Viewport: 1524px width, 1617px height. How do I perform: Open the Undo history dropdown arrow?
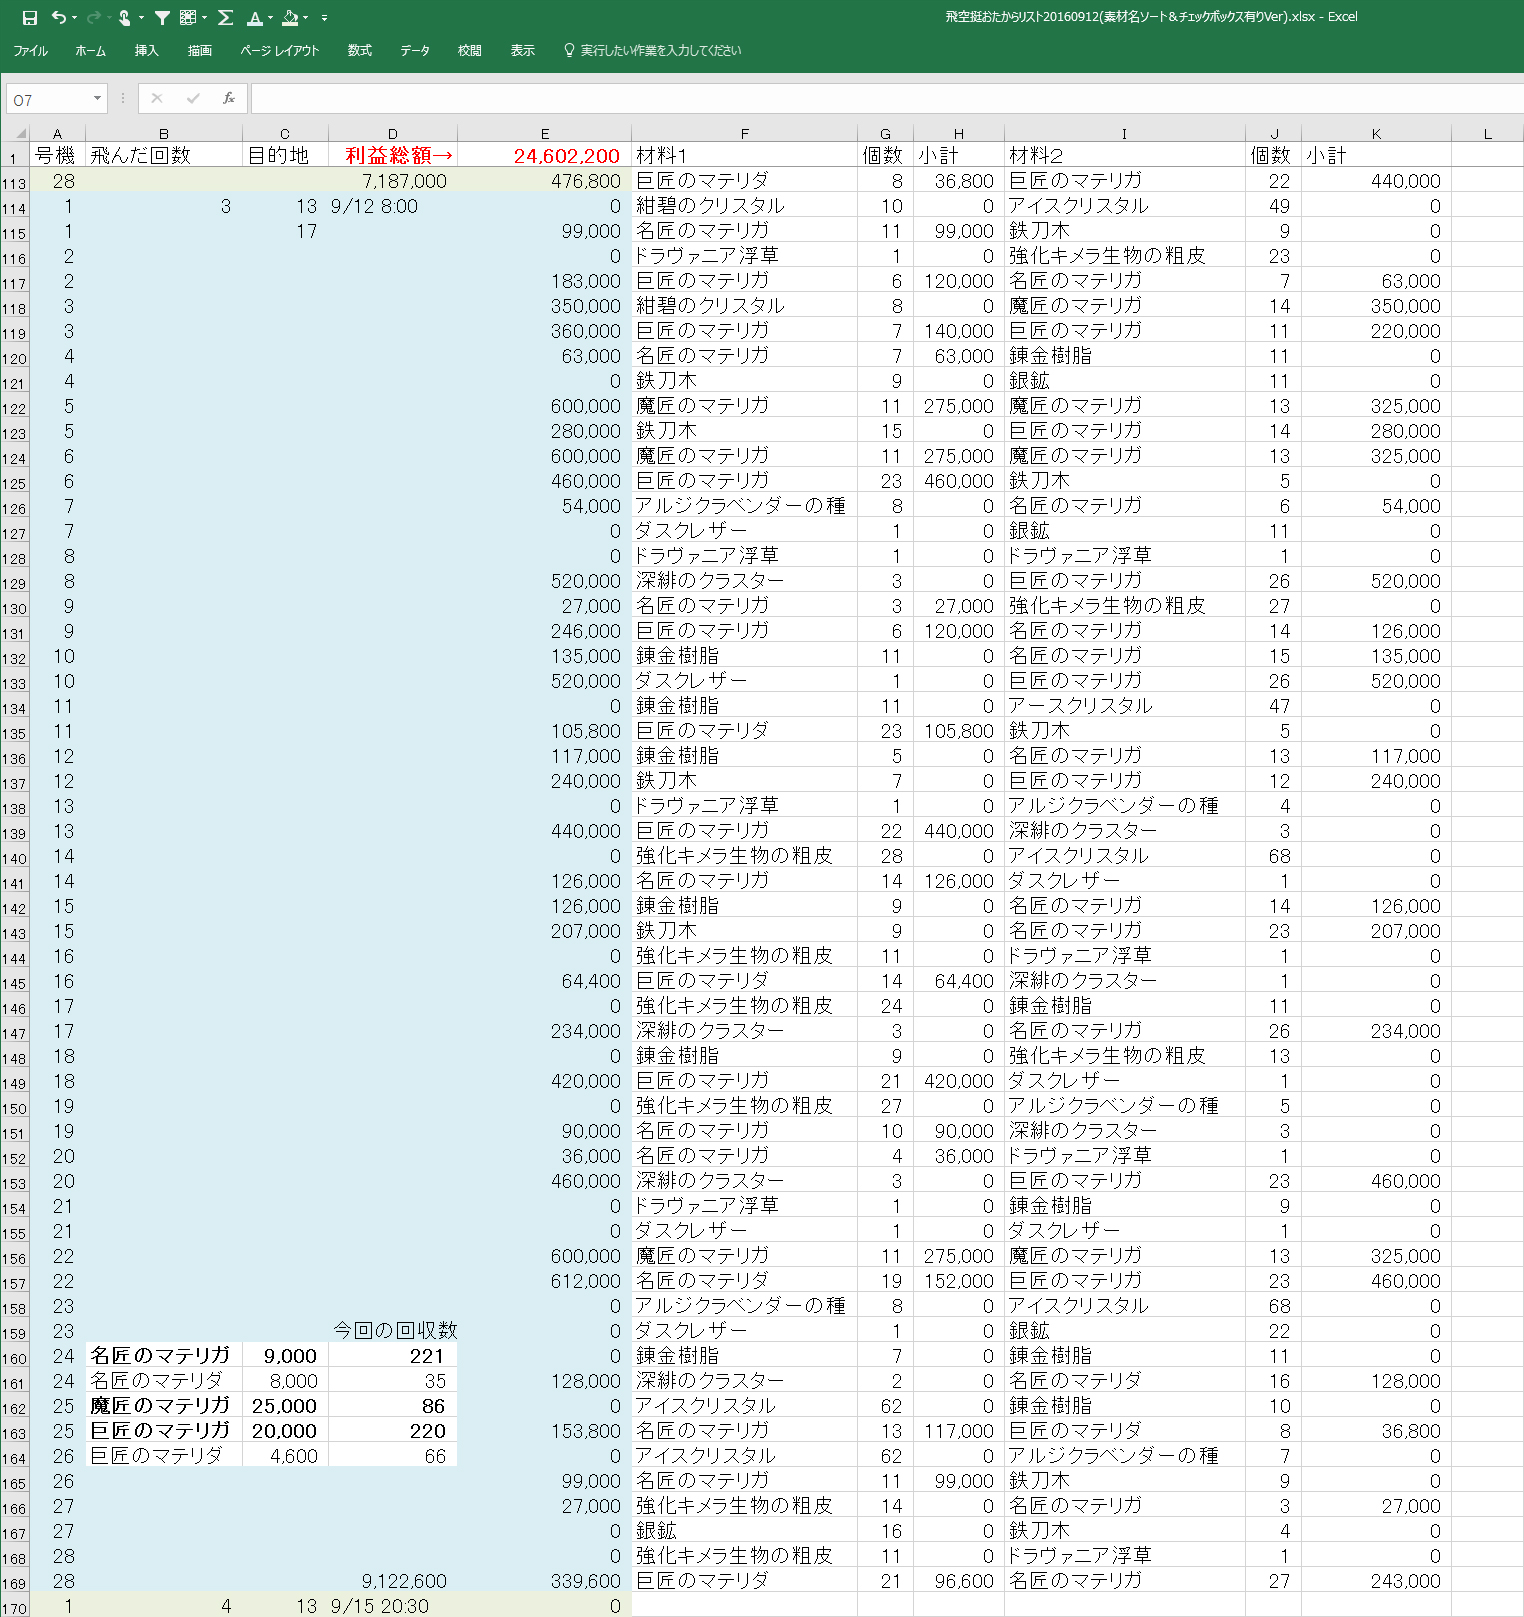click(75, 17)
